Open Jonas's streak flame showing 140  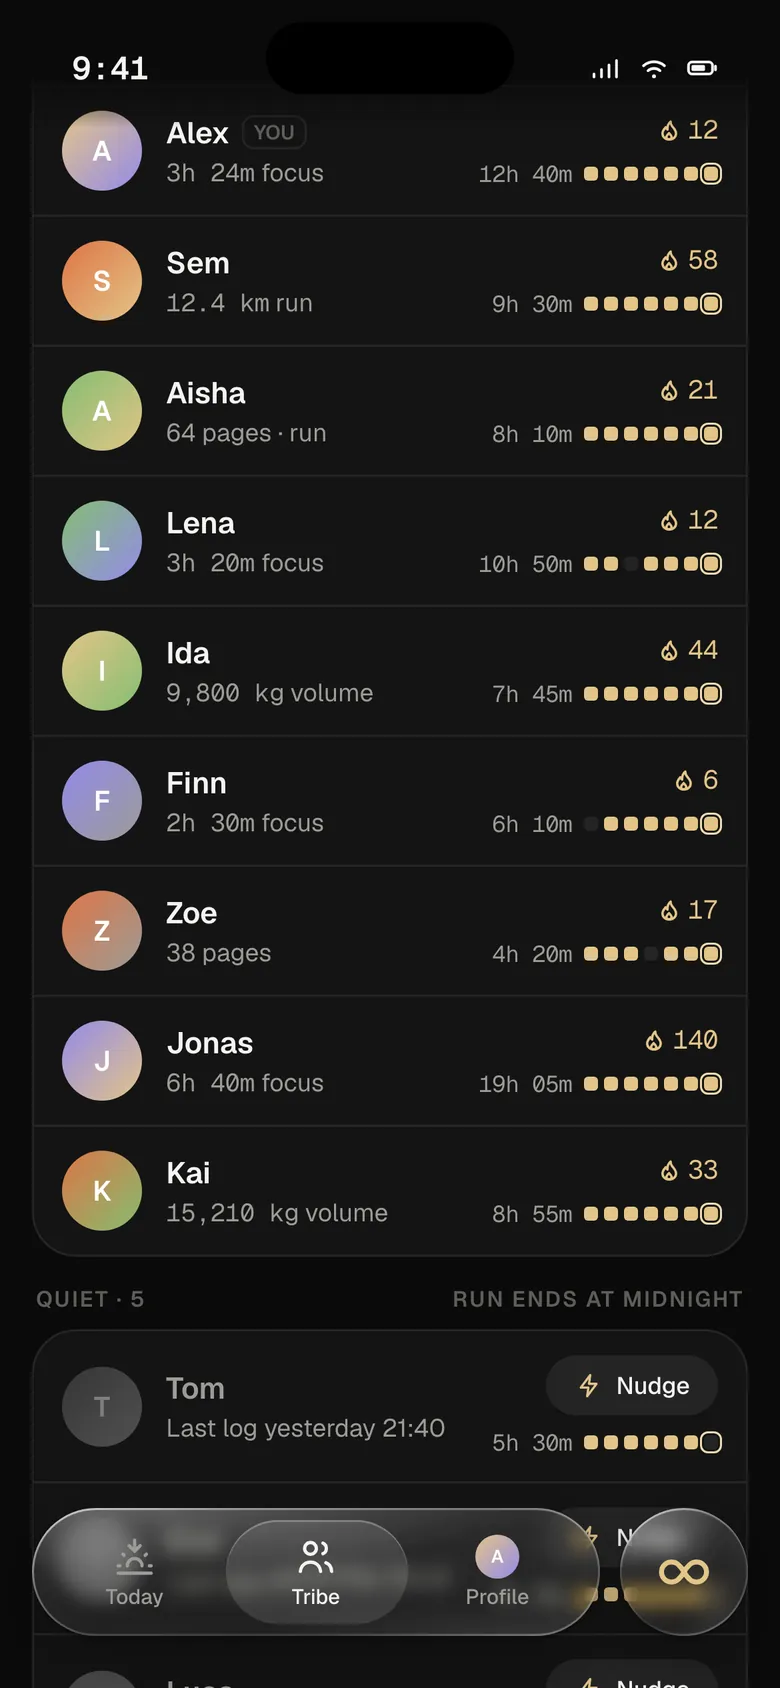click(682, 1040)
